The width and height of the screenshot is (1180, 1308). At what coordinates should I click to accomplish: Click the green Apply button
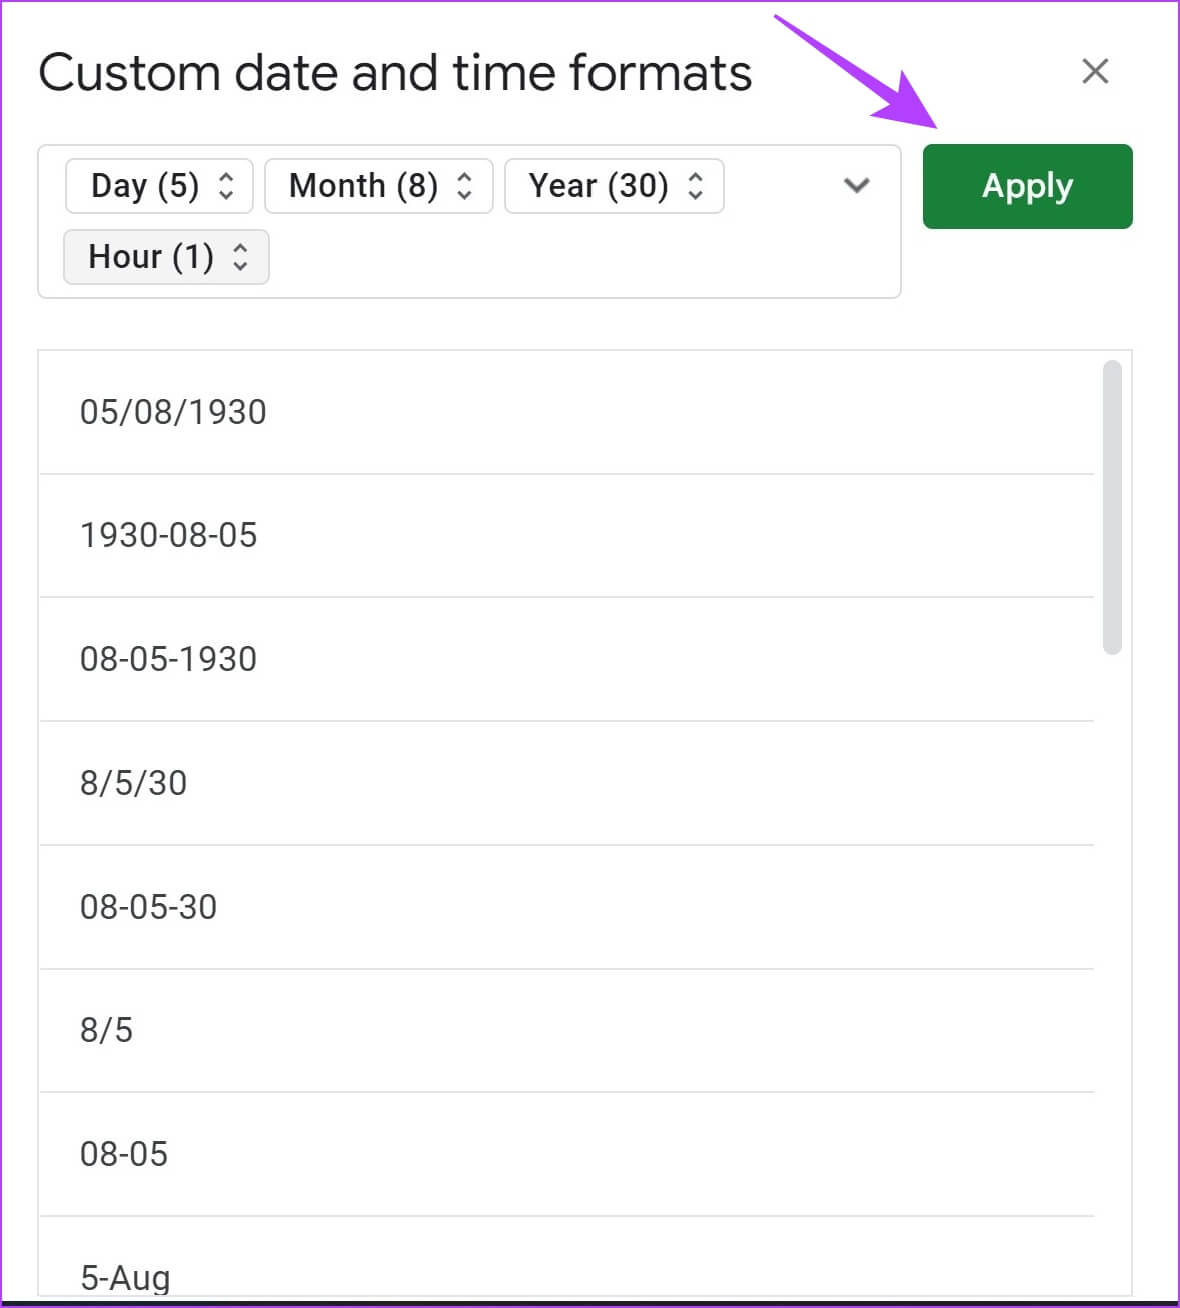pos(1027,187)
